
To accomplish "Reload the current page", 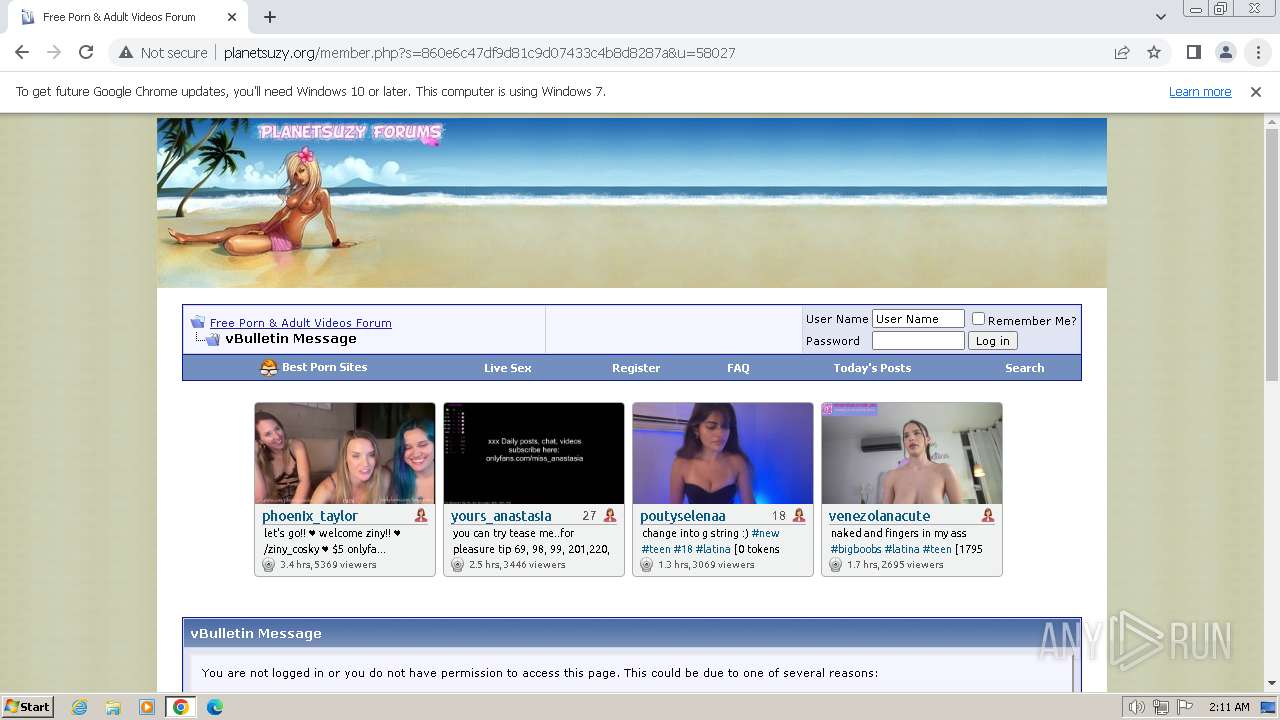I will point(86,53).
